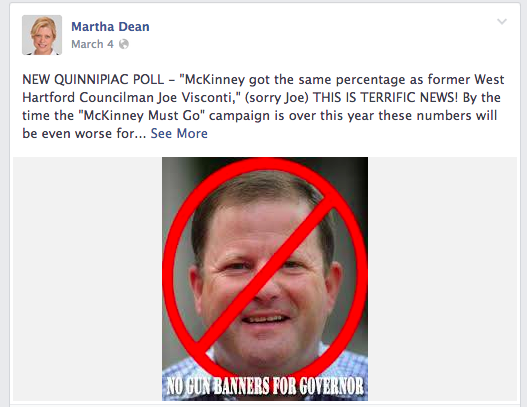Click the 'THIS IS TERRIFIC NEWS!' text
Viewport: 527px width, 407px height.
coord(385,97)
